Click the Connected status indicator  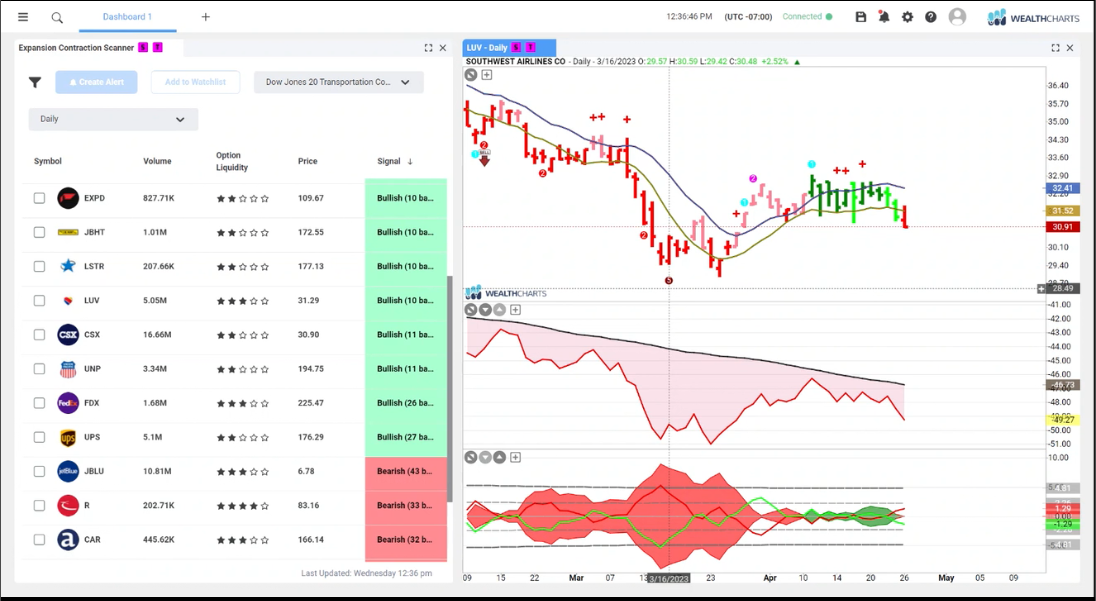(807, 17)
